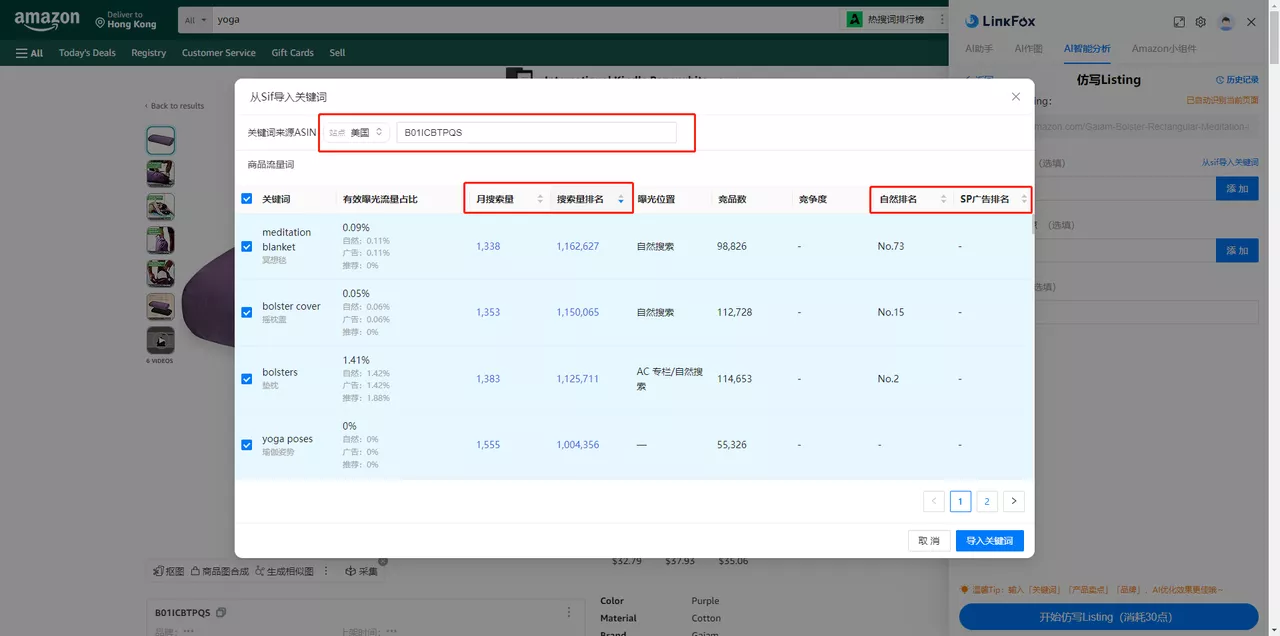
Task: Uncheck the bolster cover keyword row
Action: coord(246,311)
